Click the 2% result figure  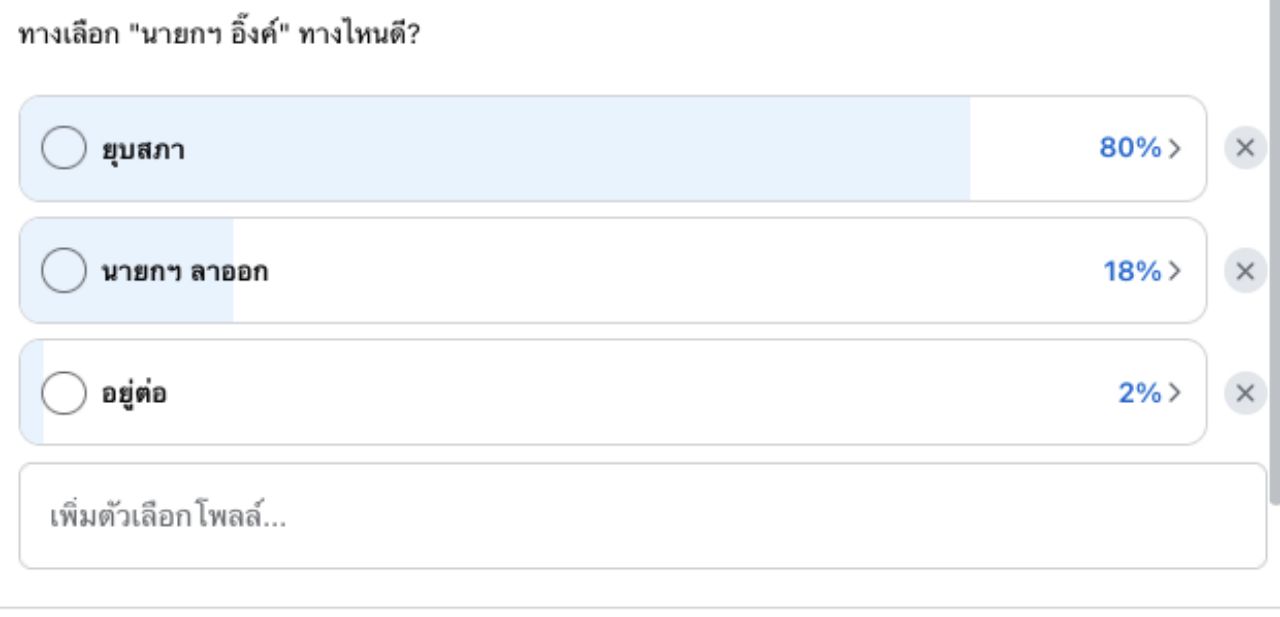tap(1139, 393)
